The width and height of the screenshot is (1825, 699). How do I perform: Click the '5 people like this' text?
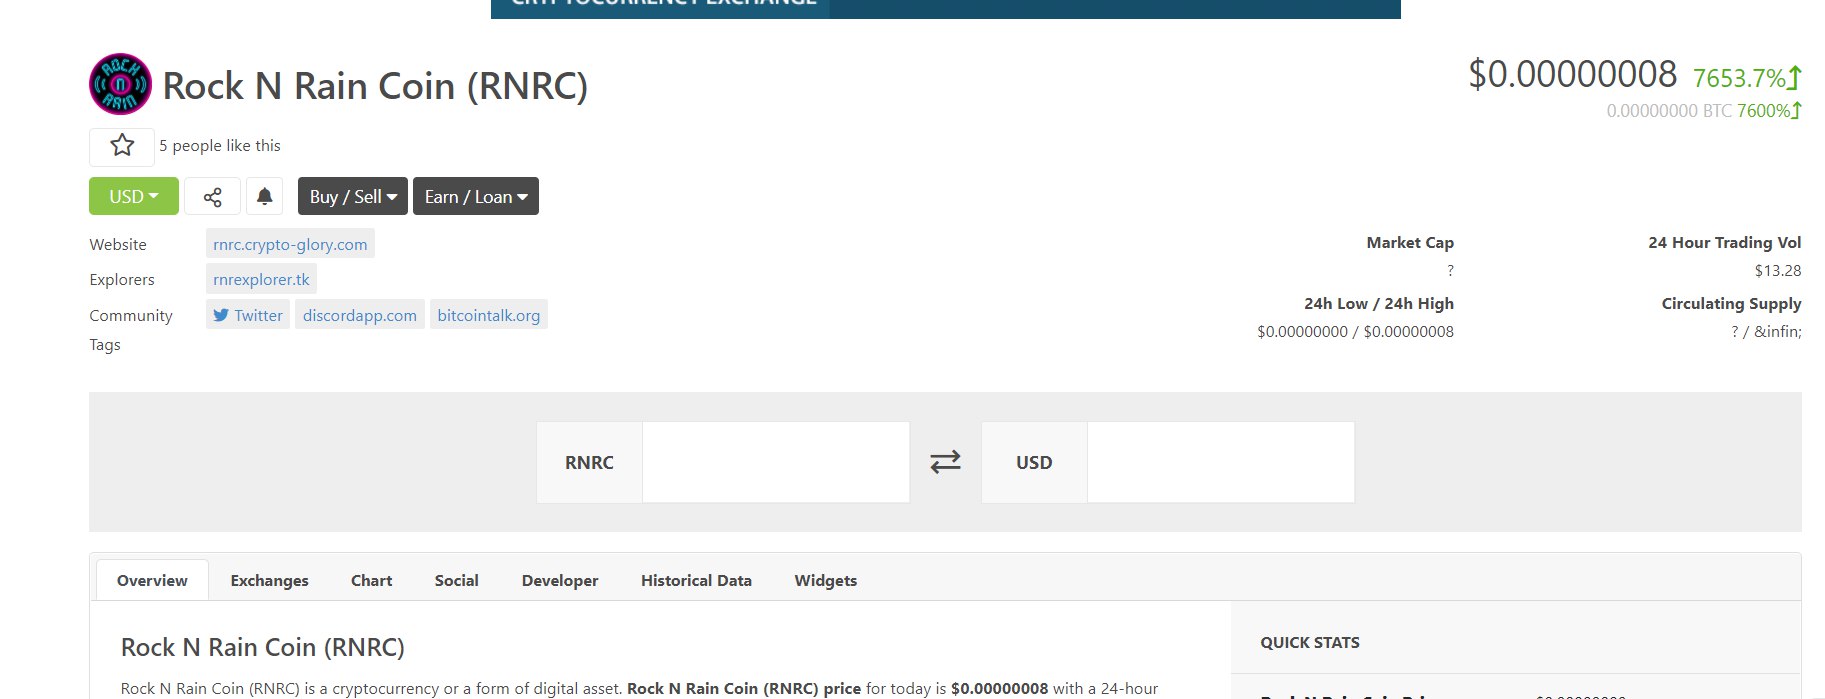pyautogui.click(x=220, y=146)
